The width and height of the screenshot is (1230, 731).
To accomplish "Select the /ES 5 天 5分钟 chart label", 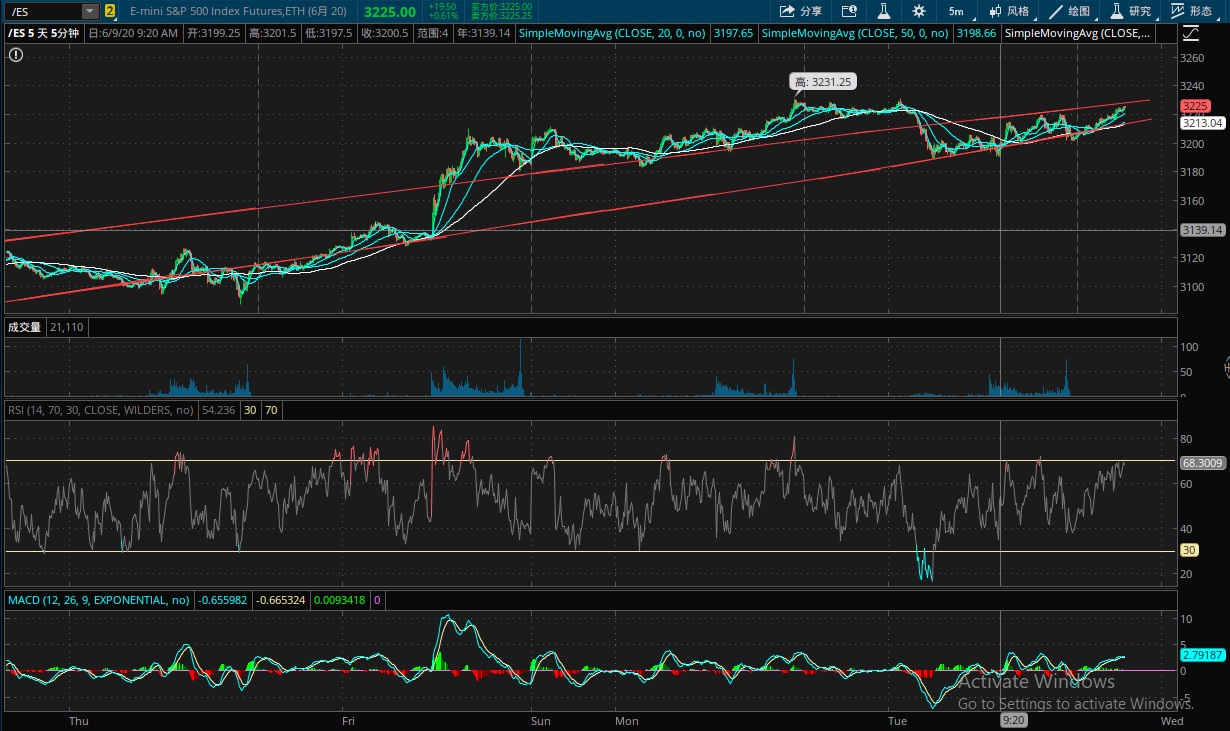I will point(46,33).
